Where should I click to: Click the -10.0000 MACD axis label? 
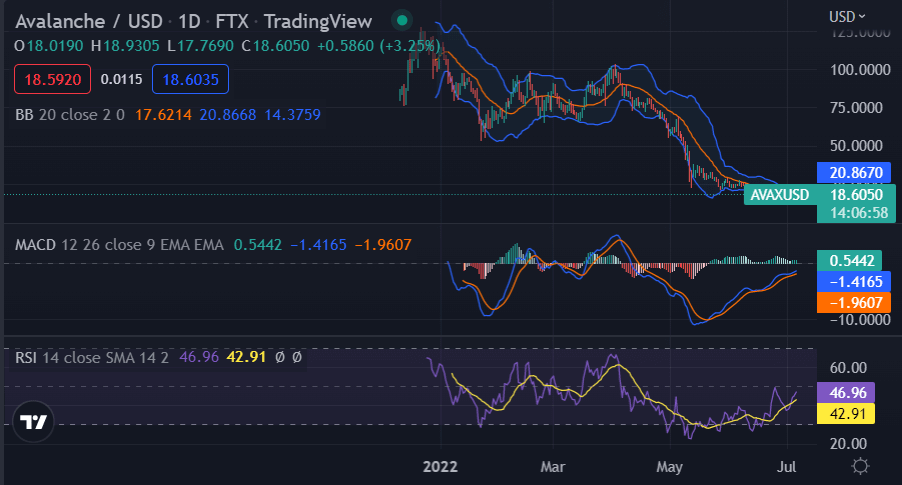pos(860,319)
